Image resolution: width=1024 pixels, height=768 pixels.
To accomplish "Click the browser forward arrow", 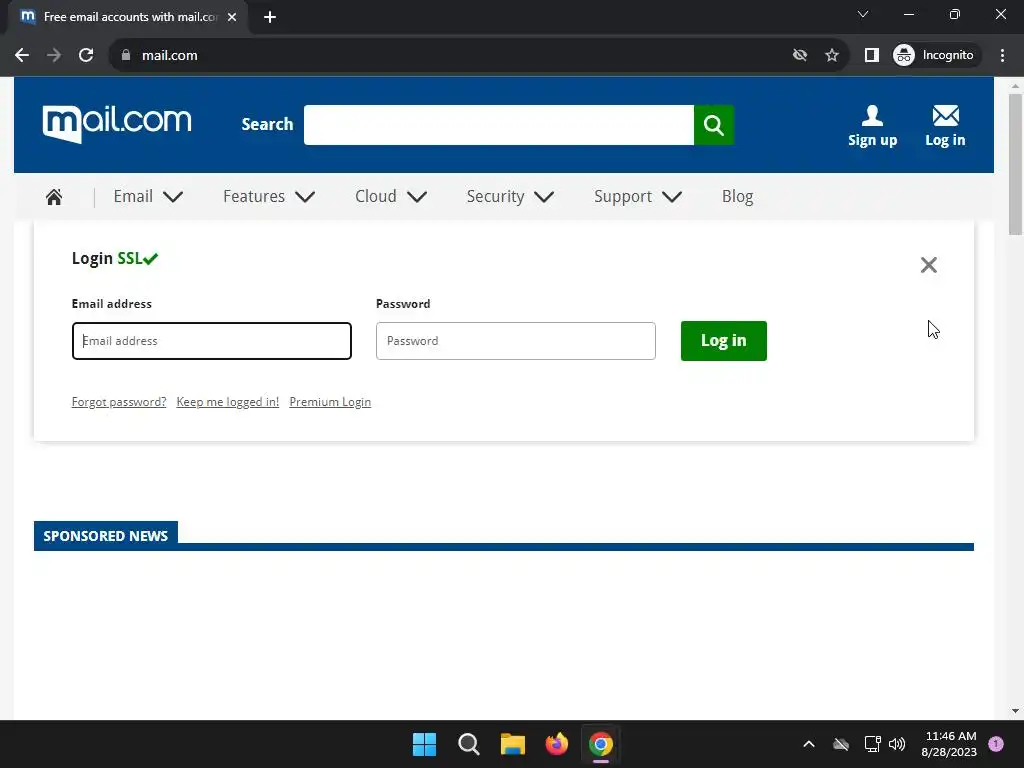I will (54, 55).
